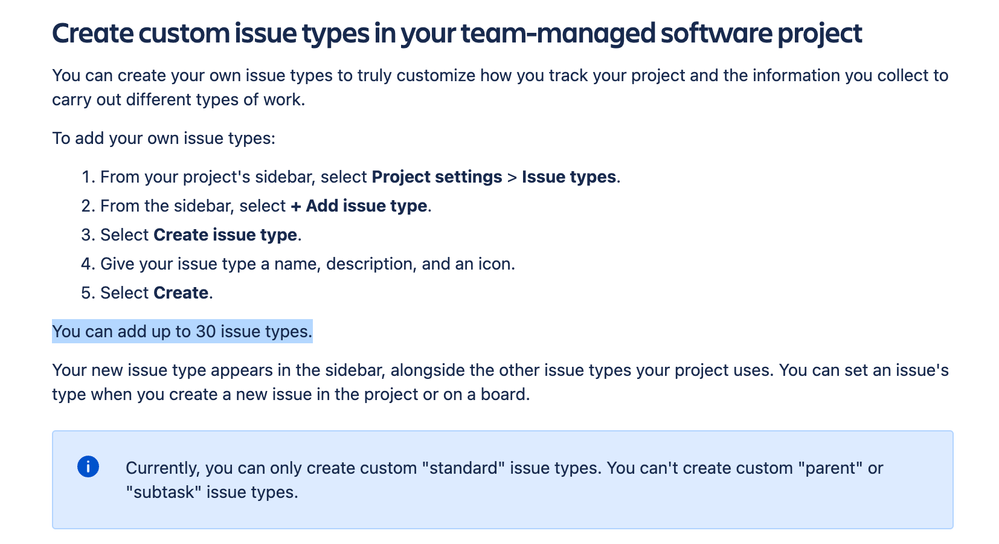Click step four about name, description, icon
The height and width of the screenshot is (544, 999).
tap(298, 264)
